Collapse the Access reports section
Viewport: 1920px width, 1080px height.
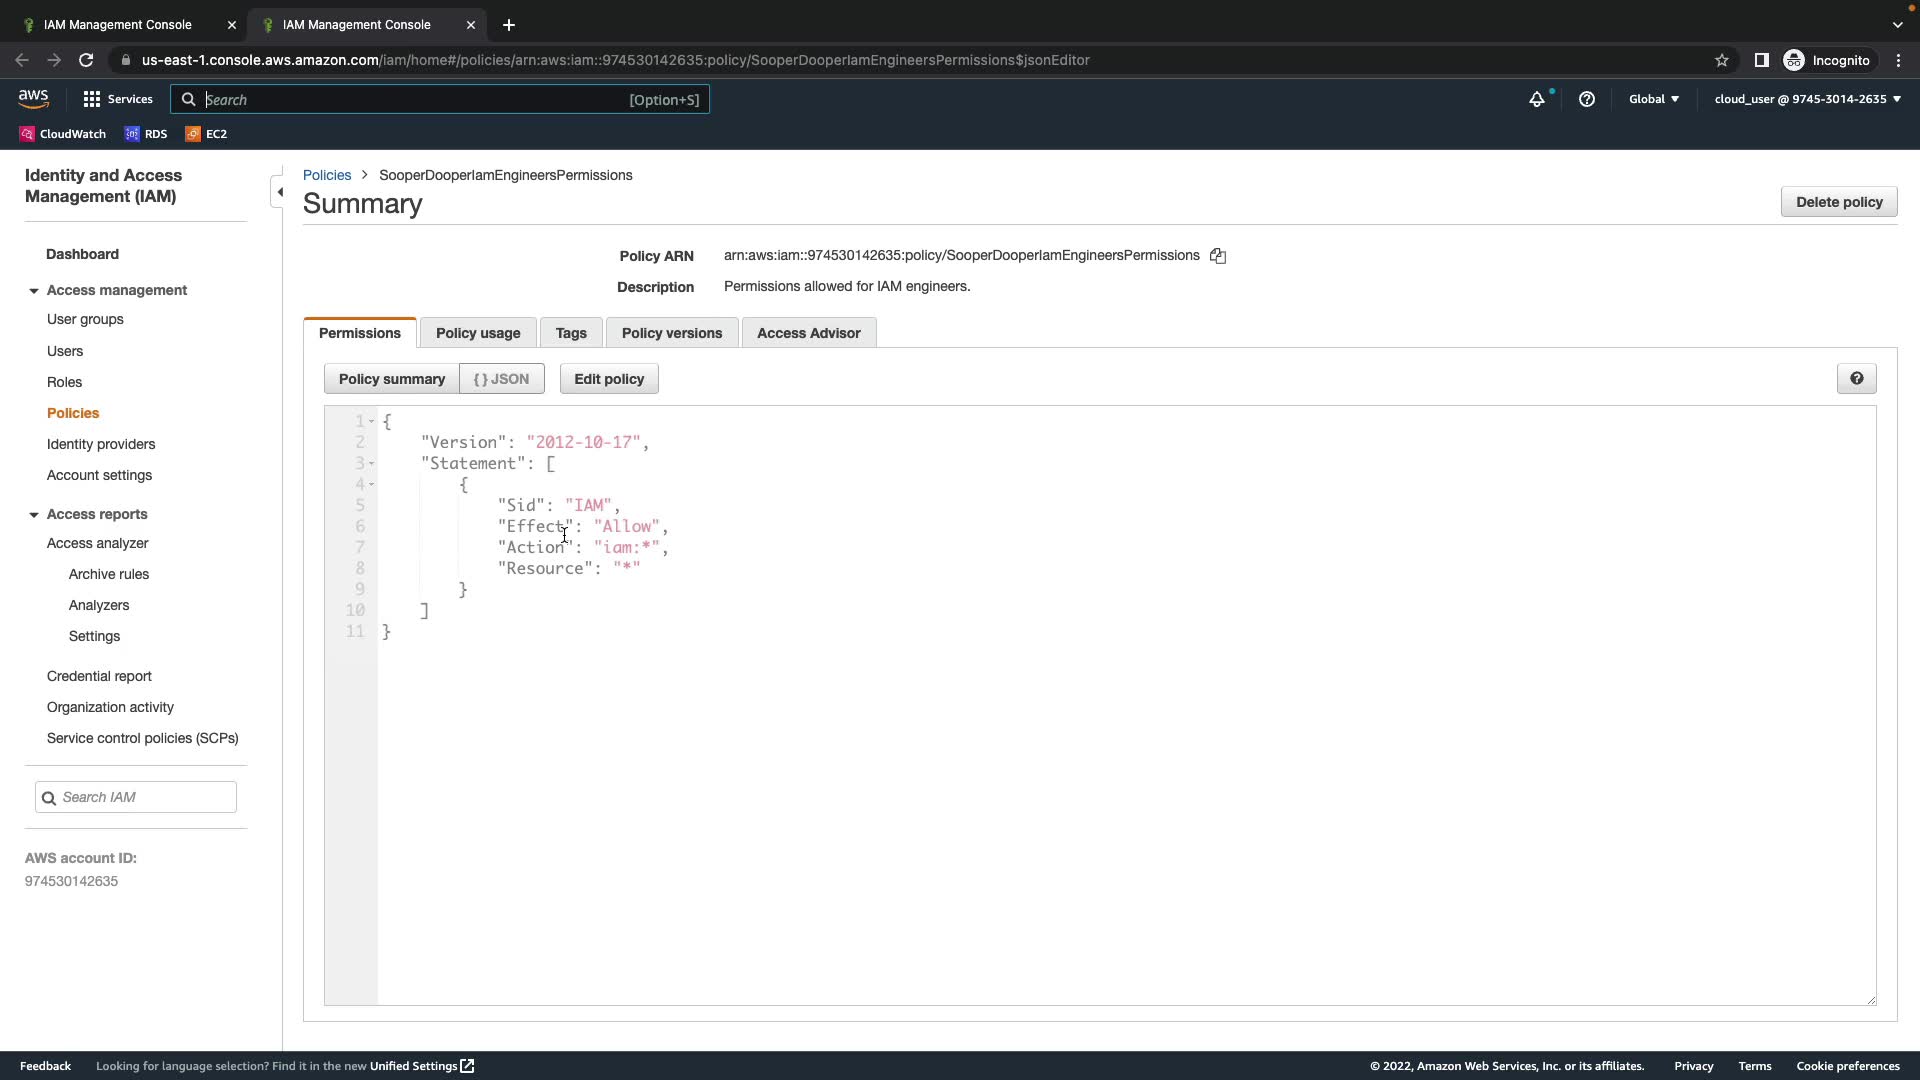[34, 515]
